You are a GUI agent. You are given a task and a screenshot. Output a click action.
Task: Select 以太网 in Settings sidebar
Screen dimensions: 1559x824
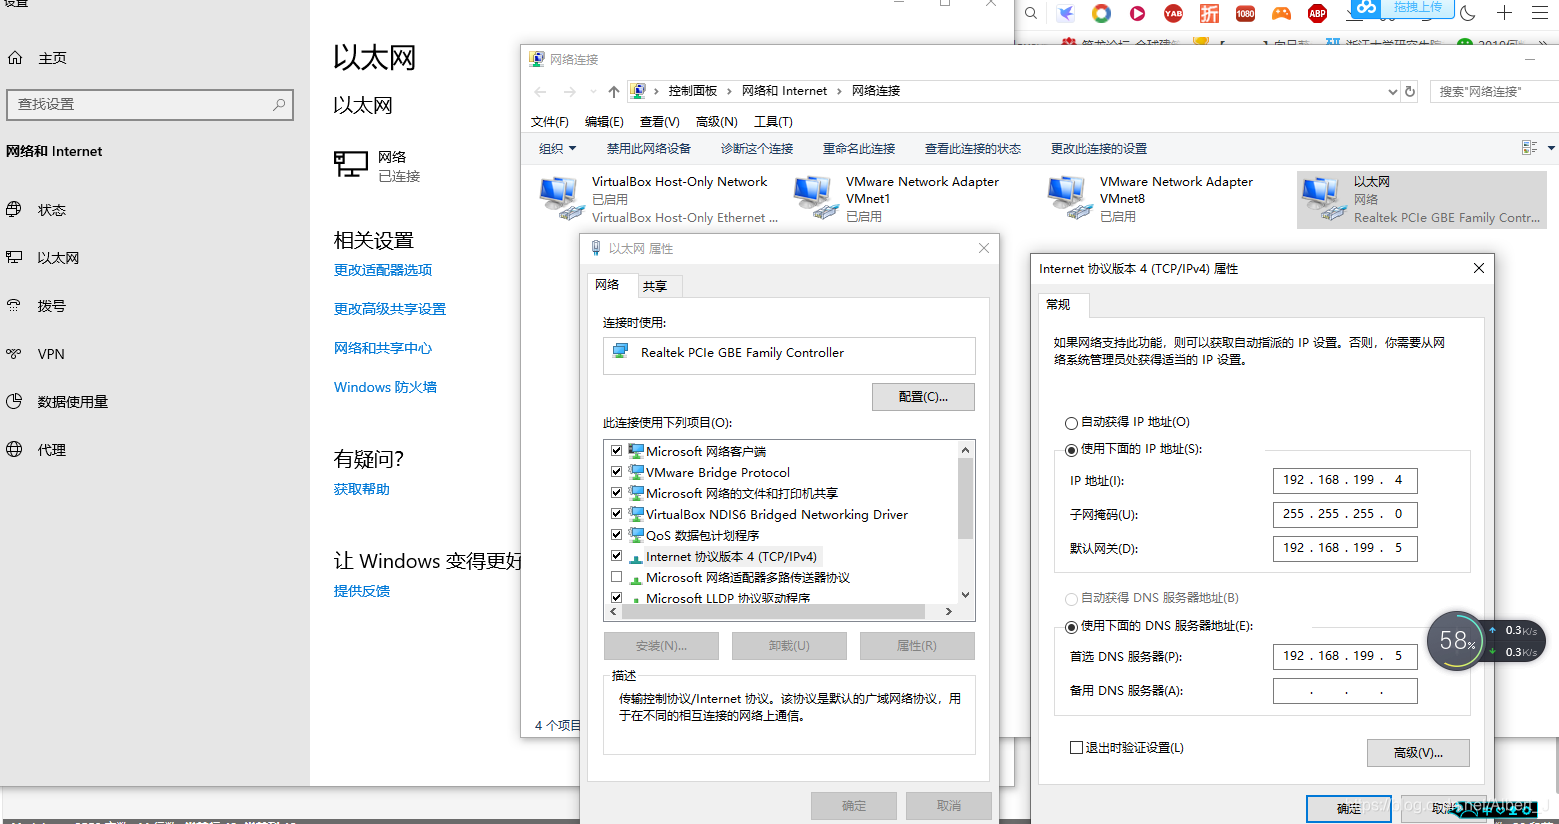[58, 258]
